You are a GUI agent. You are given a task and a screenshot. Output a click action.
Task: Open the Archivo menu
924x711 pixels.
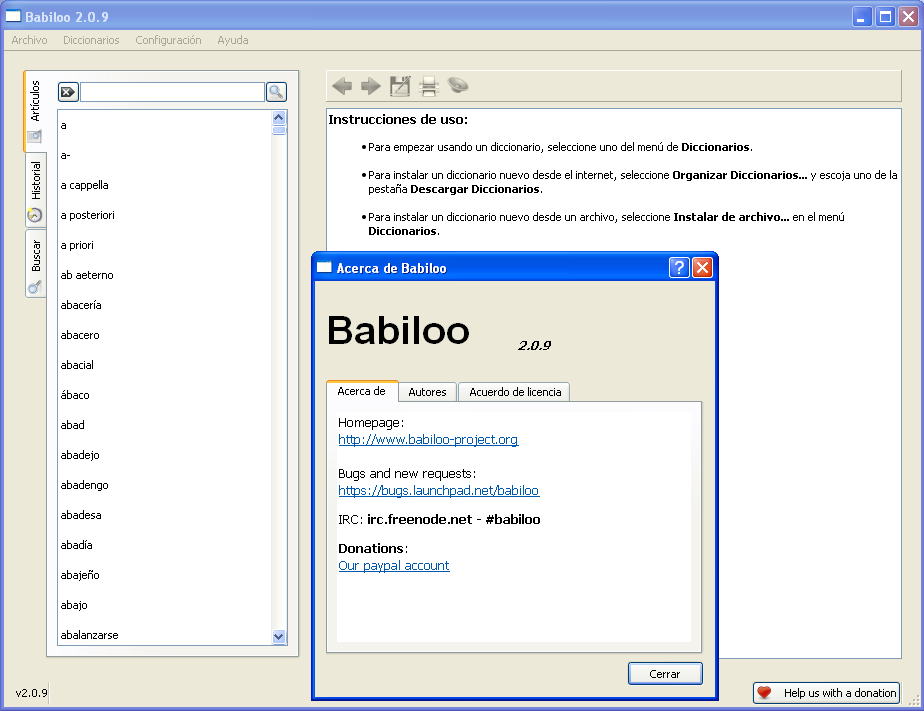click(29, 40)
